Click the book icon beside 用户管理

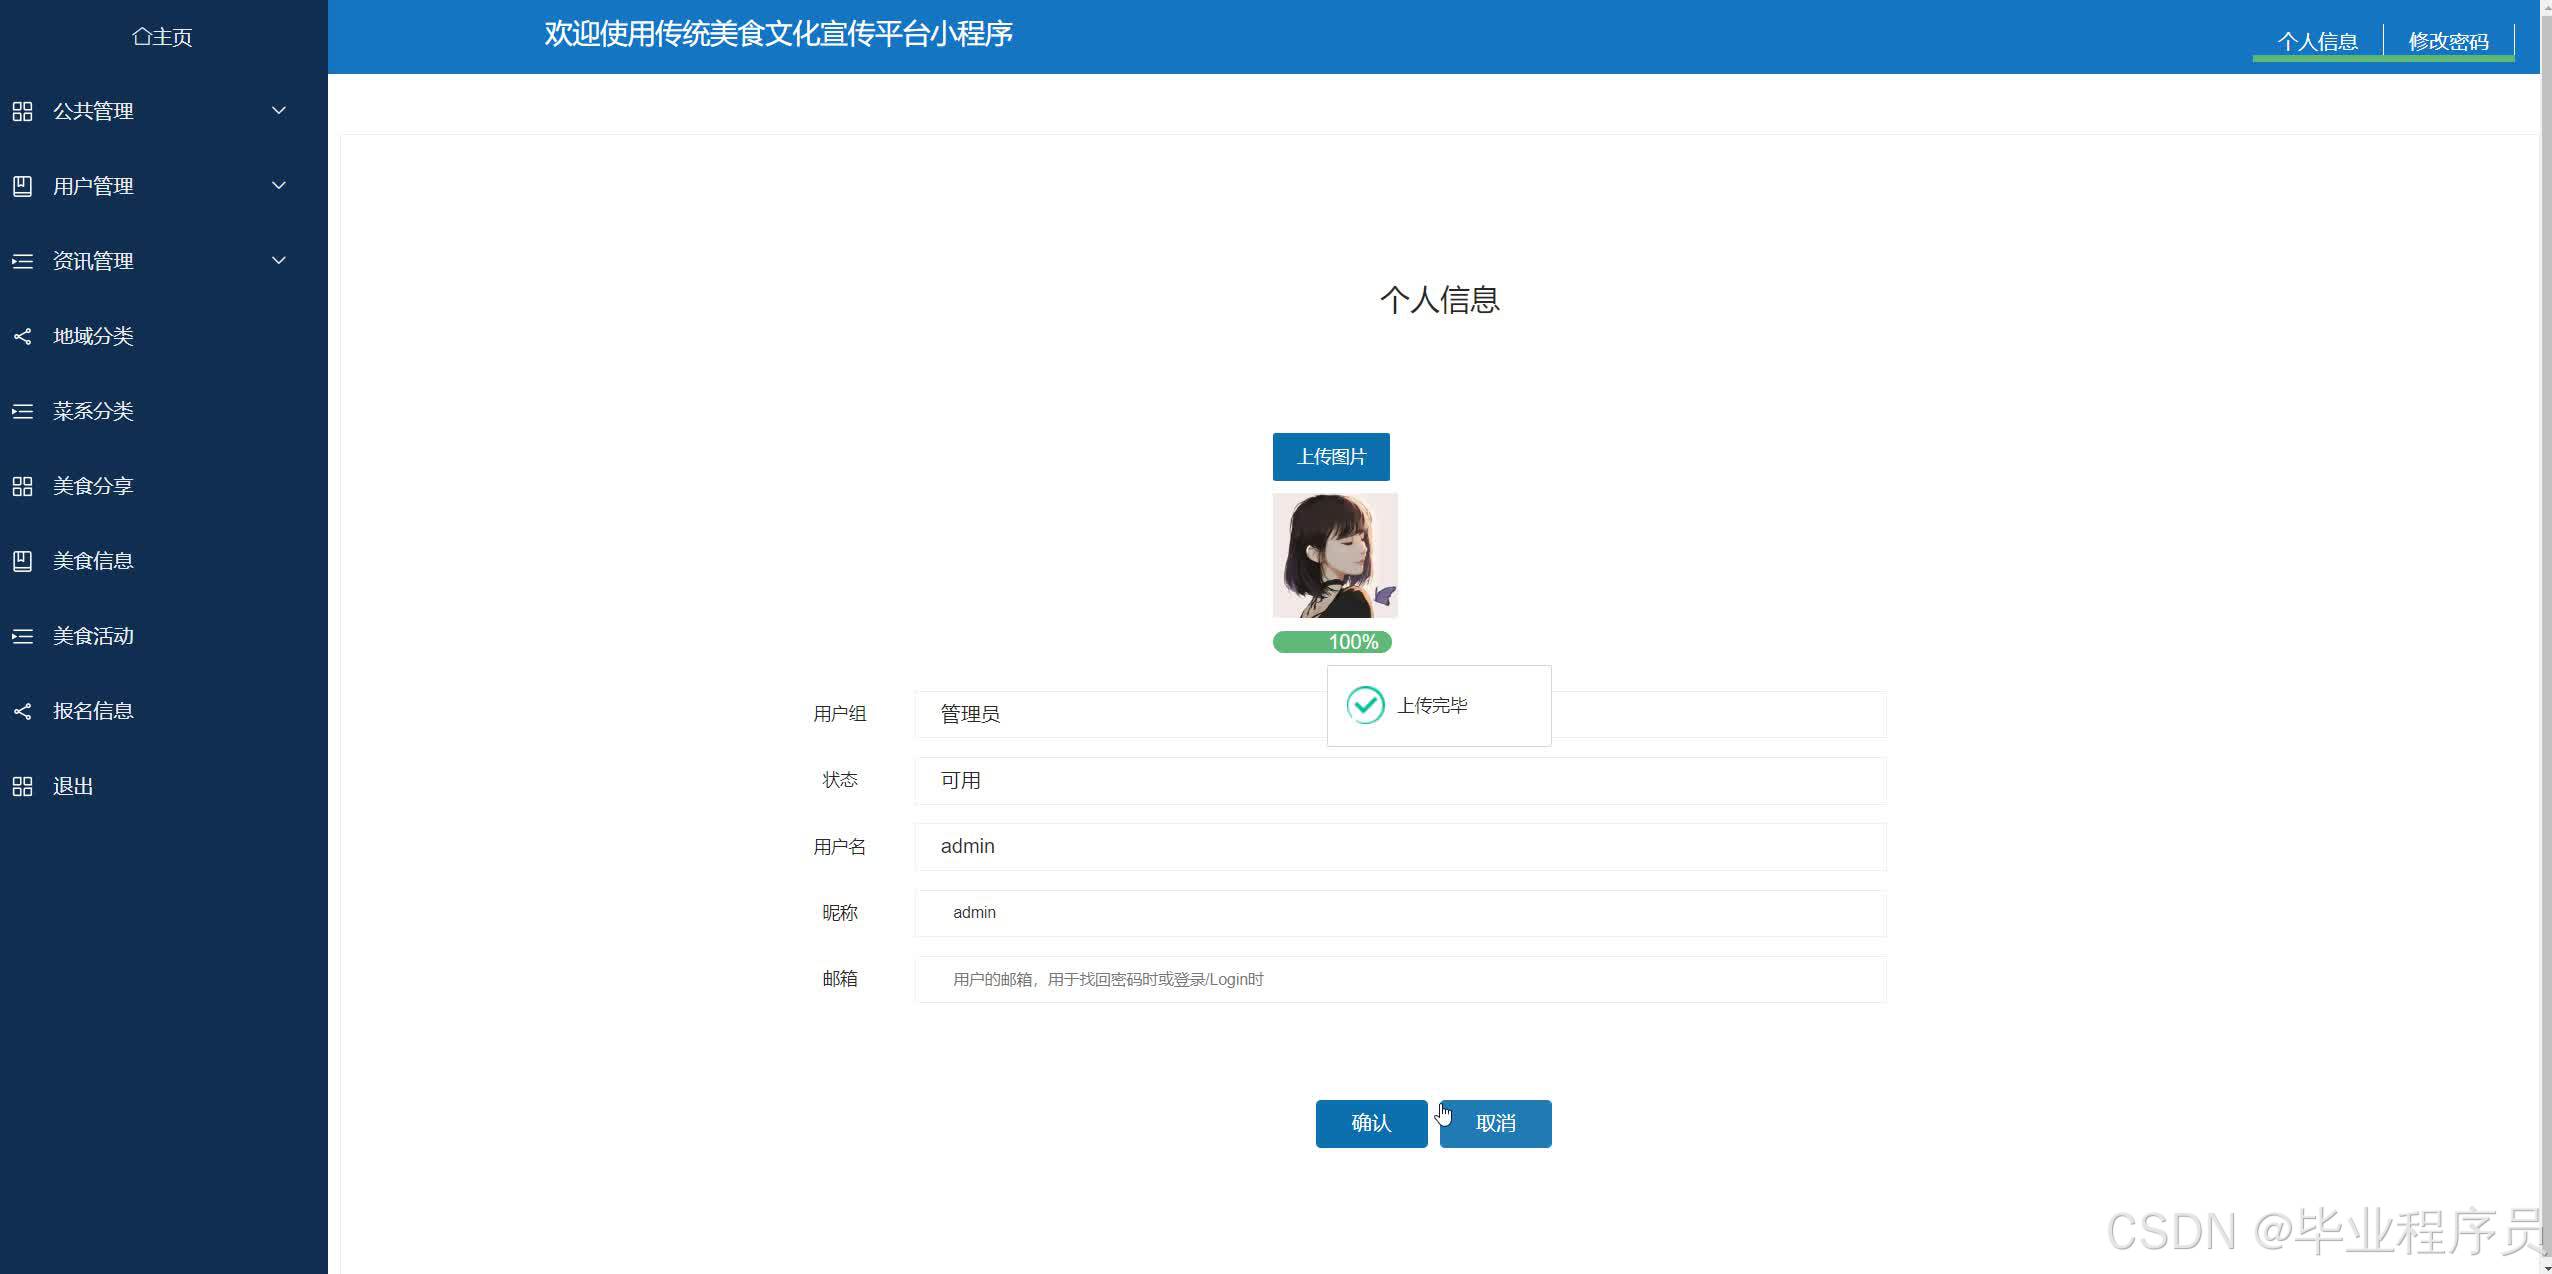pyautogui.click(x=22, y=186)
